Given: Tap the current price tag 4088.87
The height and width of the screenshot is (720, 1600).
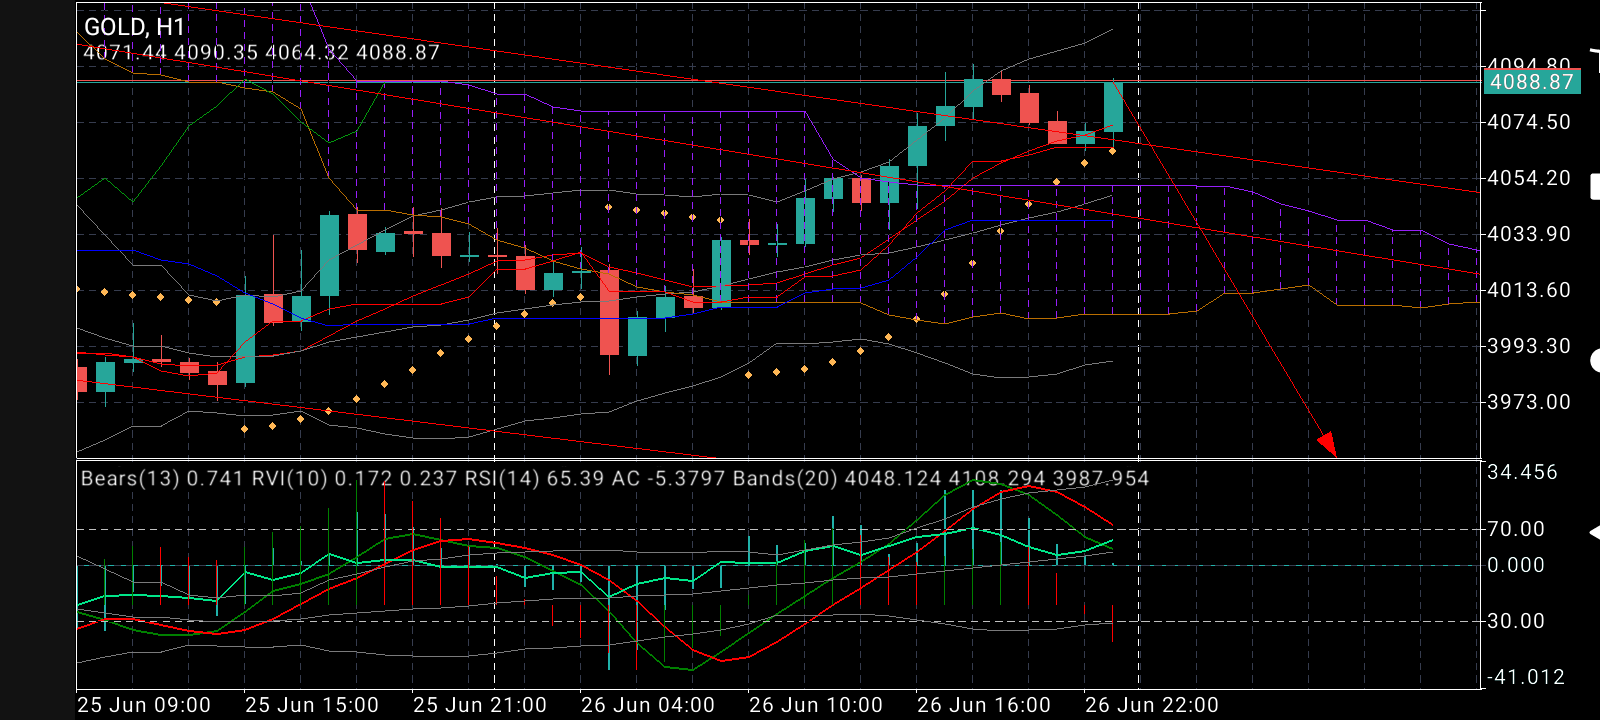Looking at the screenshot, I should (1531, 82).
